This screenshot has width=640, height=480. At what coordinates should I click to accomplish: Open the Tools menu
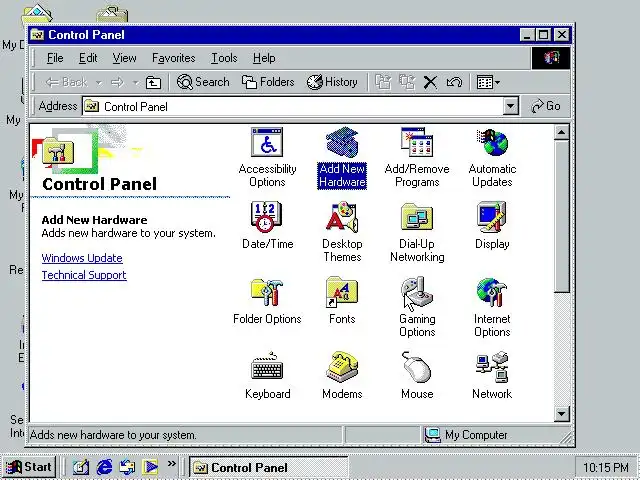[x=224, y=58]
